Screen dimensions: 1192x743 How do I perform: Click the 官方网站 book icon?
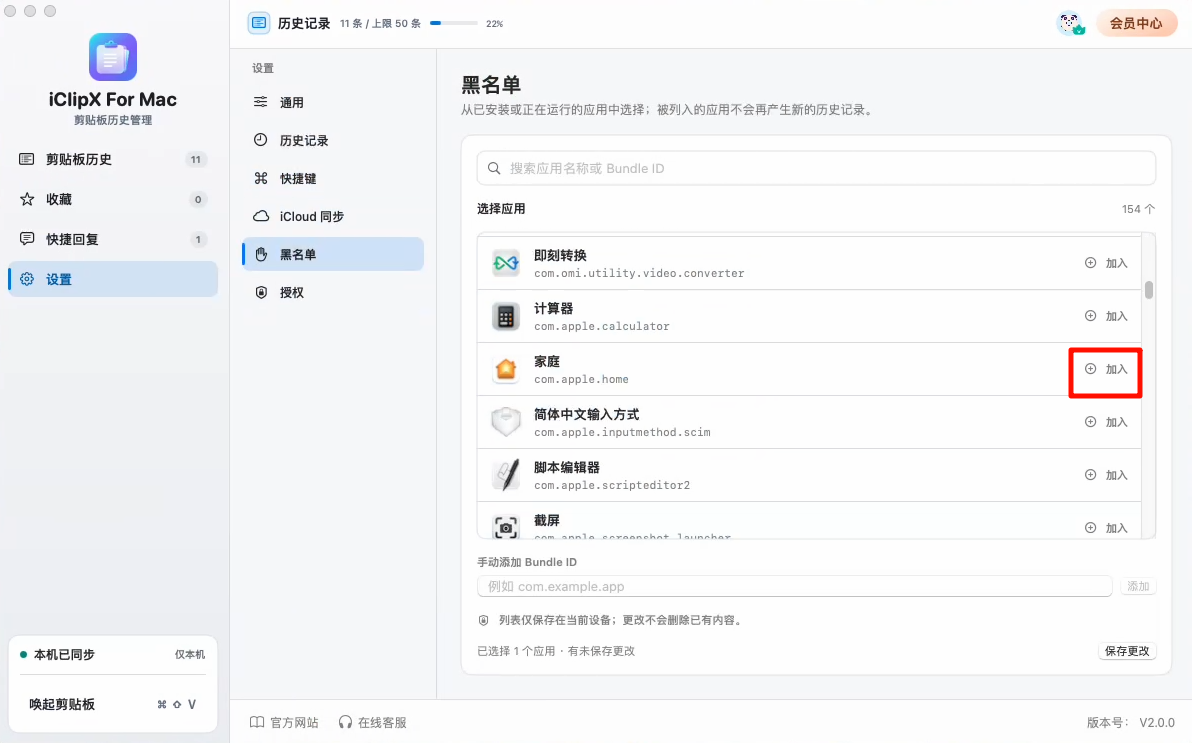point(257,722)
